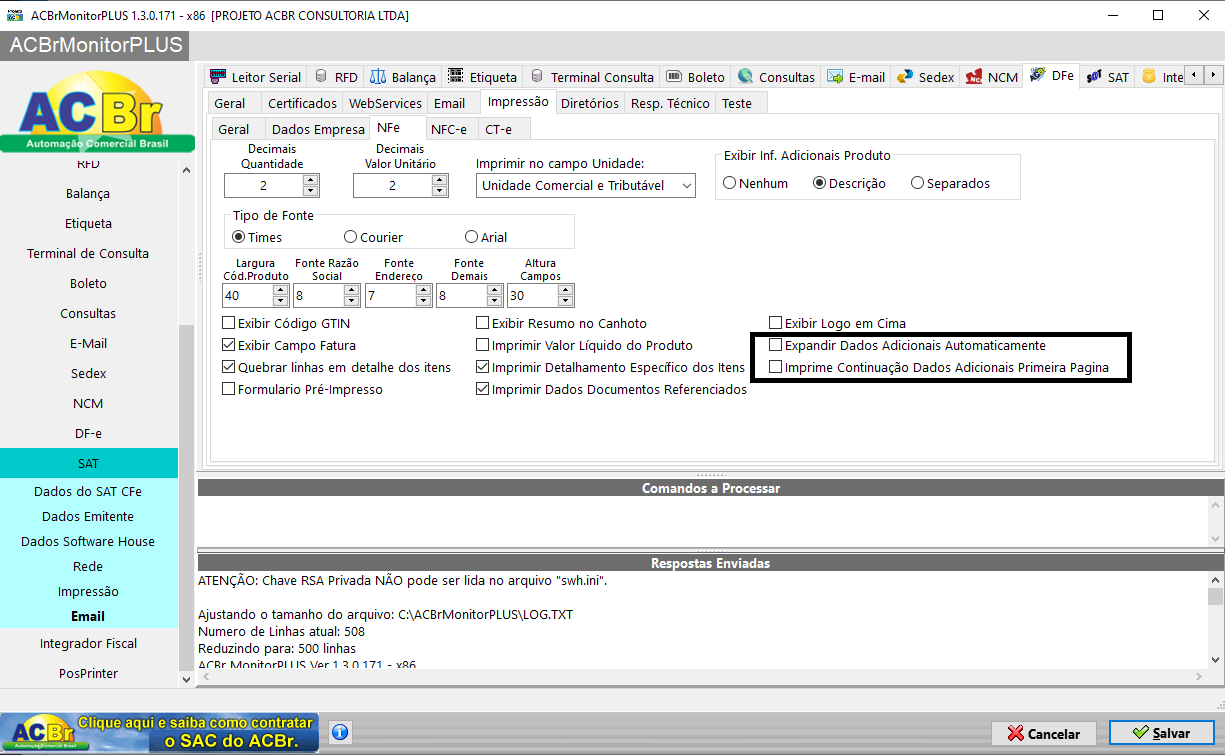
Task: Switch to NFC-e sub-tab
Action: (449, 129)
